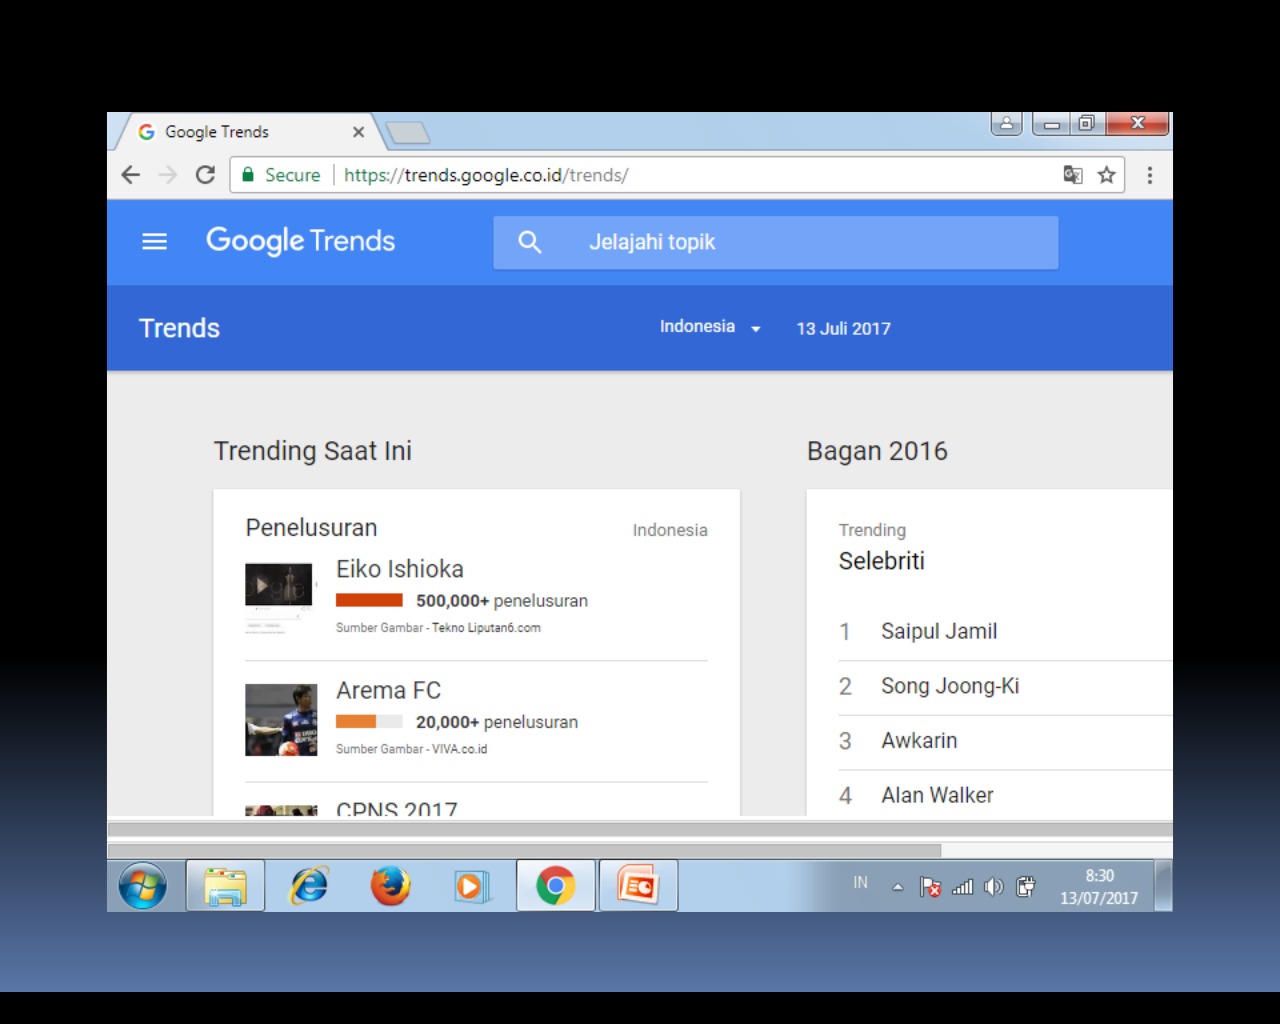Click Sumber Gambar VIVA.co.id text
The image size is (1280, 1024).
411,749
